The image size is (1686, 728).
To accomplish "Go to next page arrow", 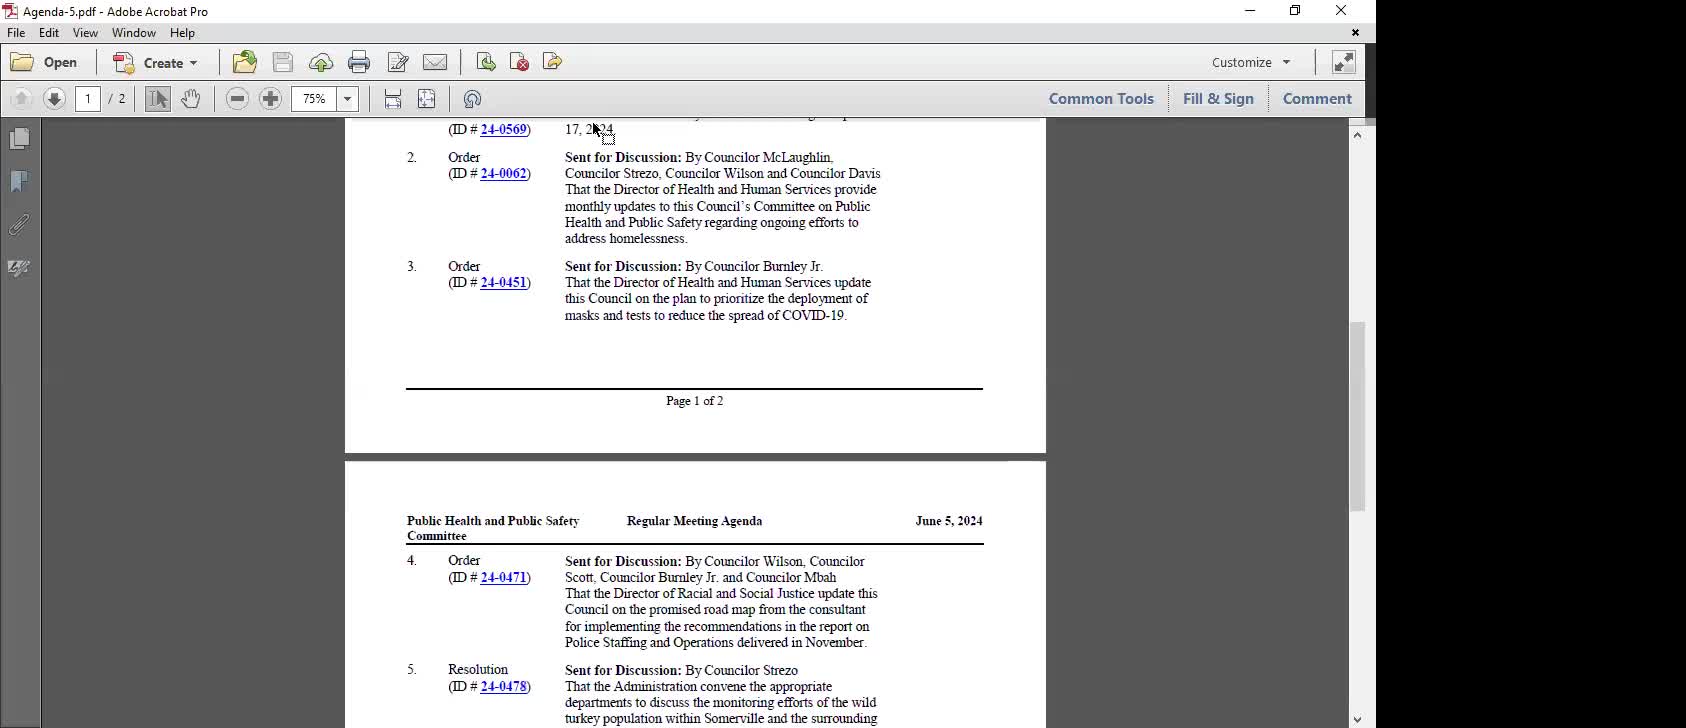I will click(55, 98).
